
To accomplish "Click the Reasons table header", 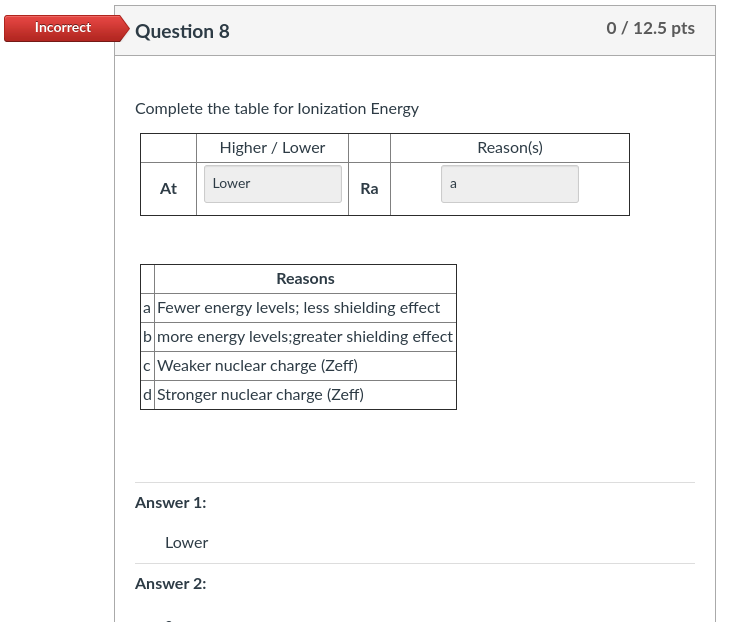I will [305, 279].
